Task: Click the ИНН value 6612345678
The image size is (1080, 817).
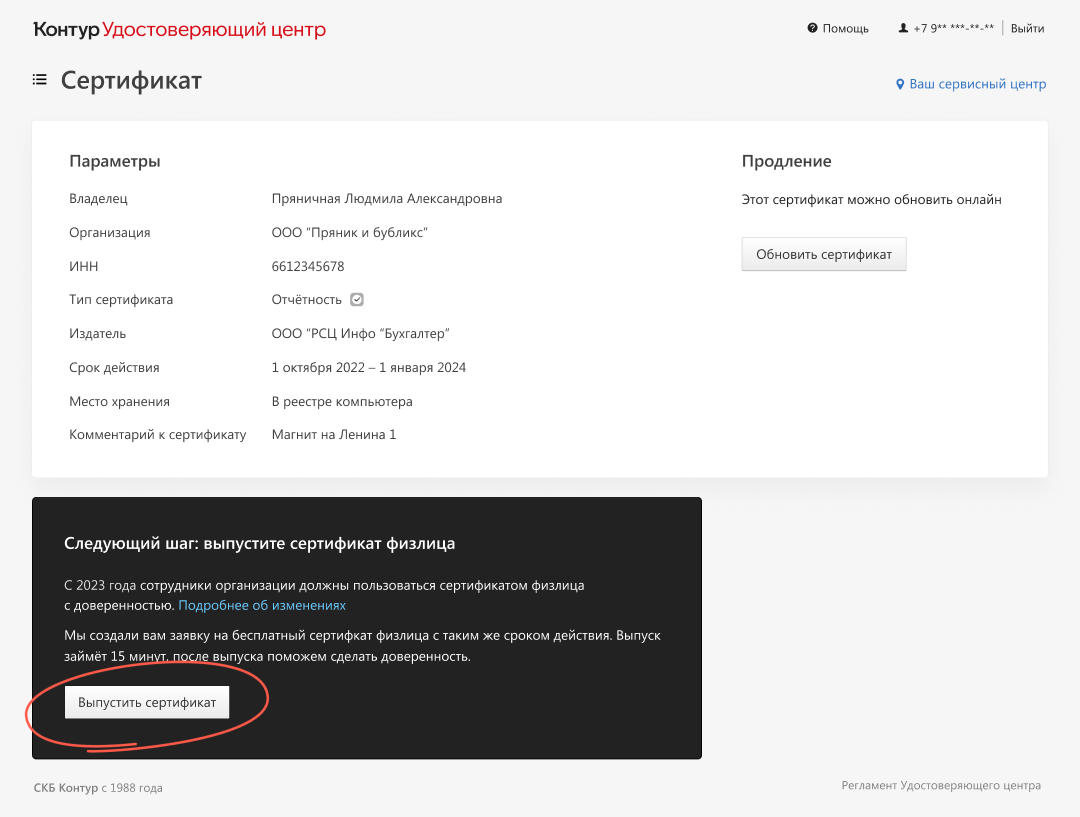Action: (308, 266)
